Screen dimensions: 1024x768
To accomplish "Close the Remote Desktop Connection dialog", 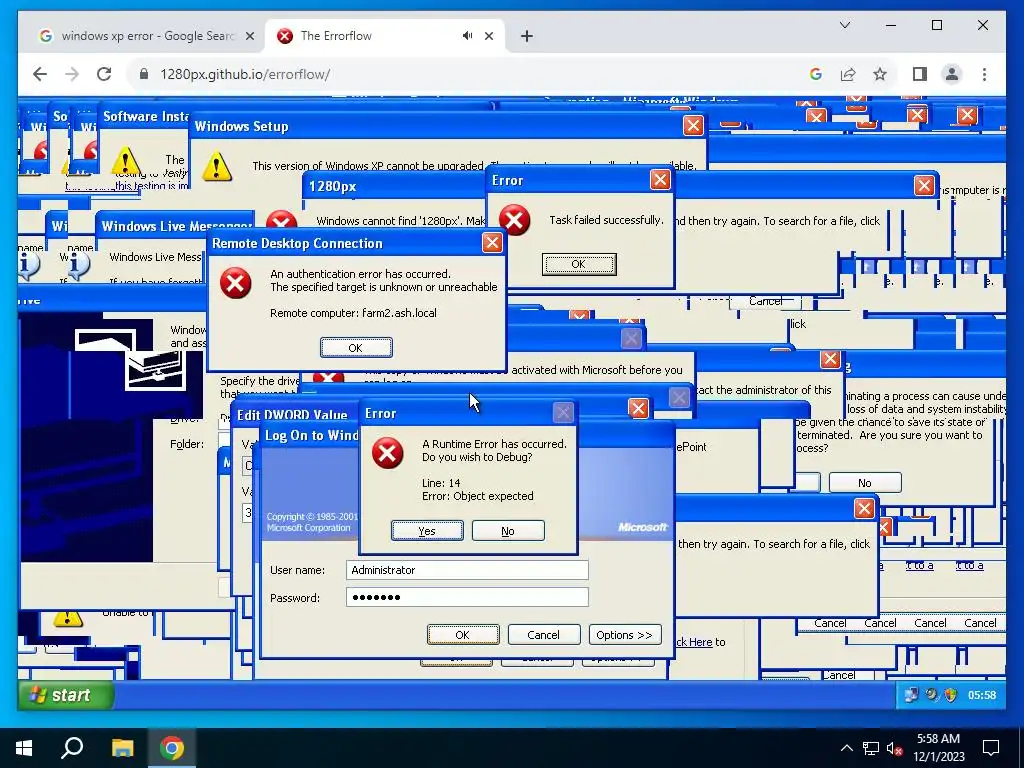I will pyautogui.click(x=492, y=243).
